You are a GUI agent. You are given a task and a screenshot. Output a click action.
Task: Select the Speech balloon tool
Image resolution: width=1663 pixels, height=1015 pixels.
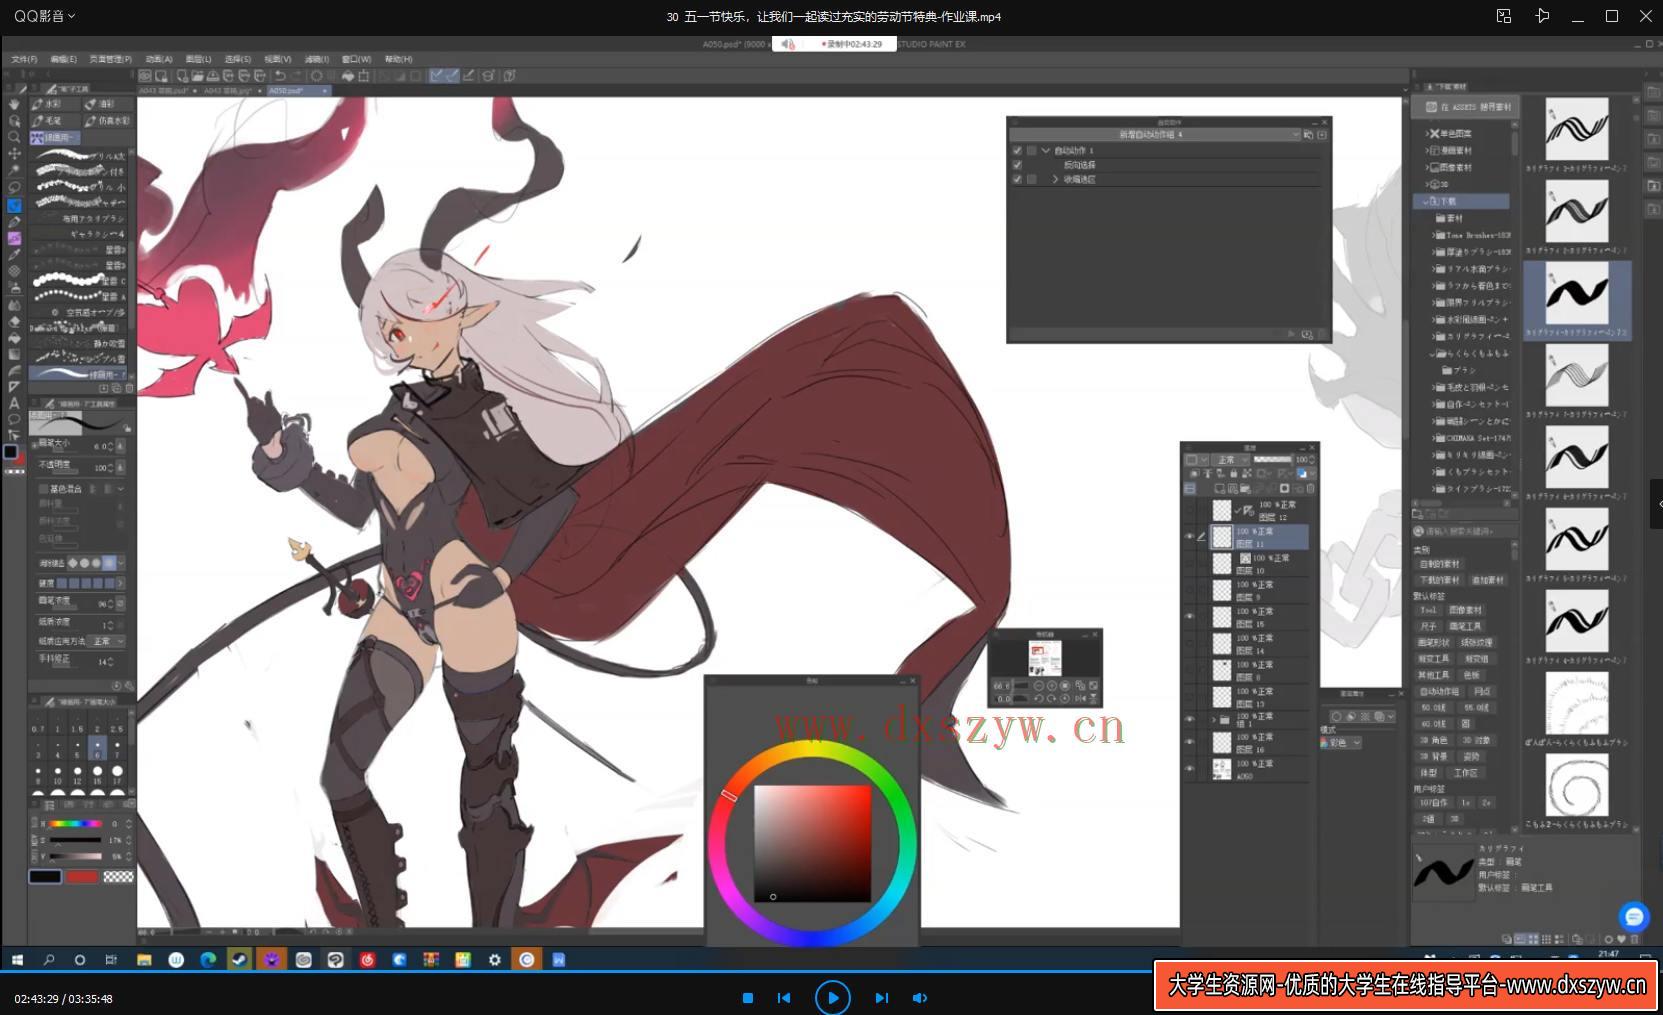(x=14, y=419)
